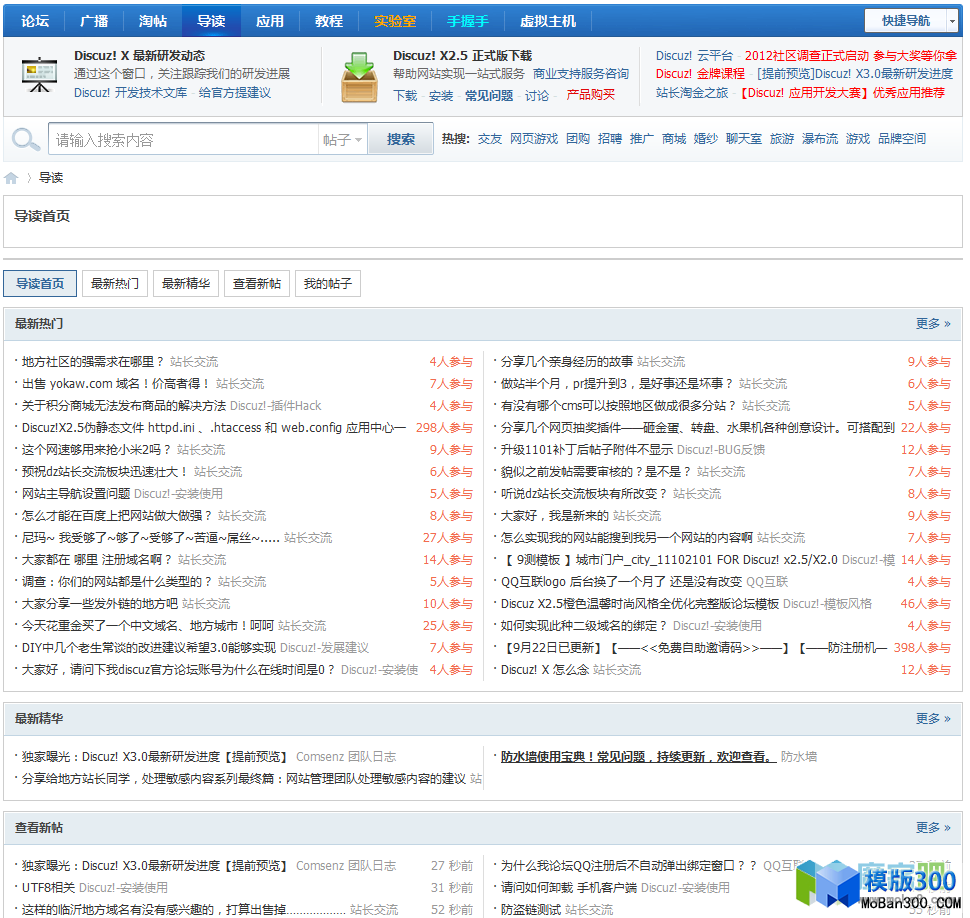
Task: Click the 搜索 button
Action: (x=400, y=139)
